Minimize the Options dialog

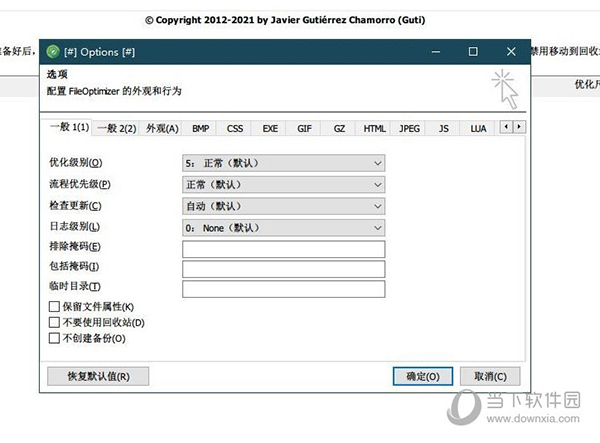click(436, 52)
